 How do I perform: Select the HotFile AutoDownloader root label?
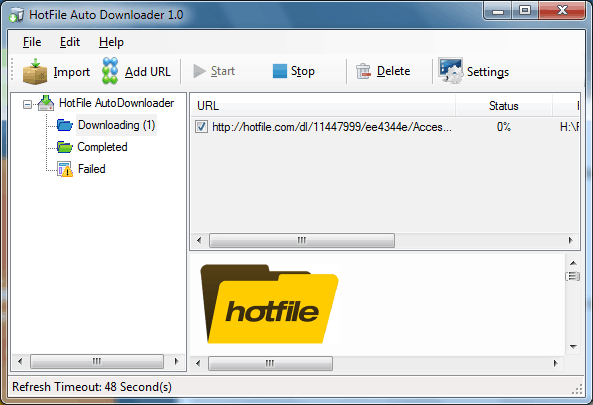coord(116,103)
